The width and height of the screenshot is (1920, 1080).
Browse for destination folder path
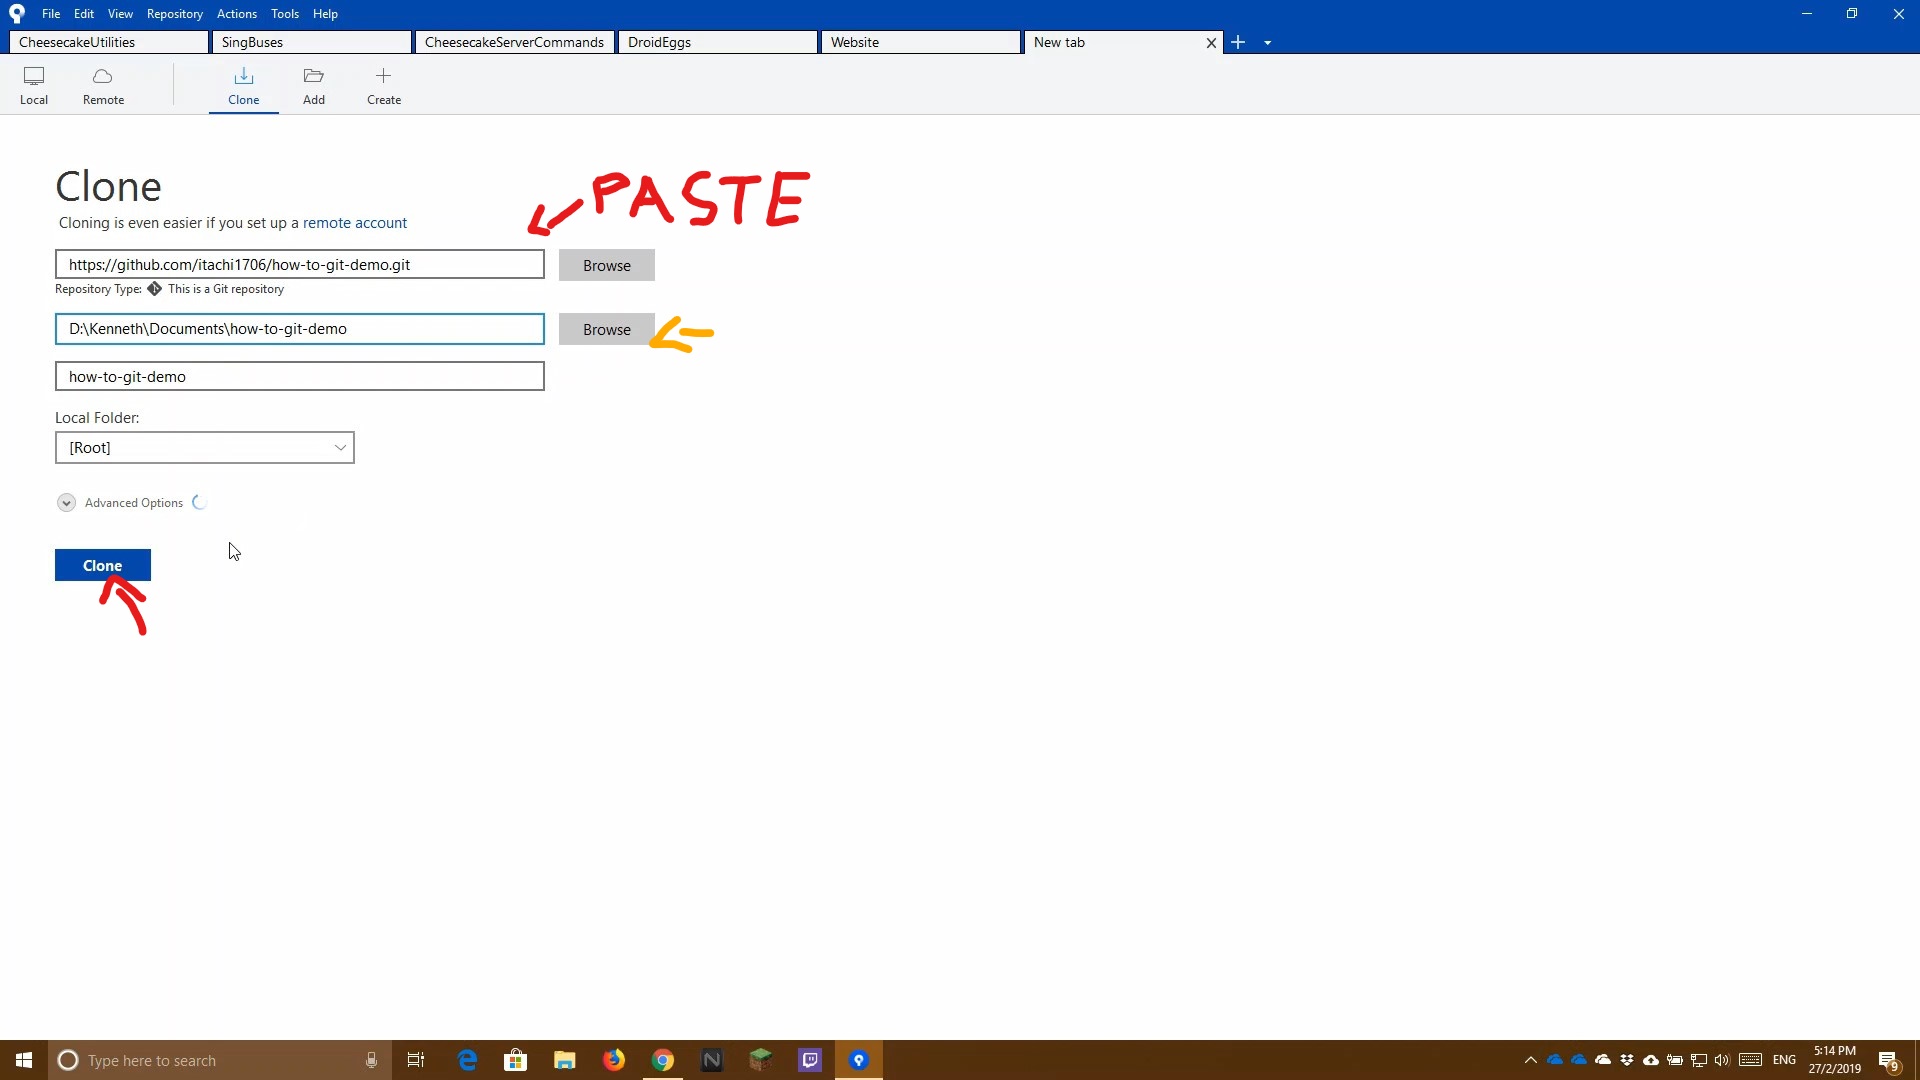605,328
